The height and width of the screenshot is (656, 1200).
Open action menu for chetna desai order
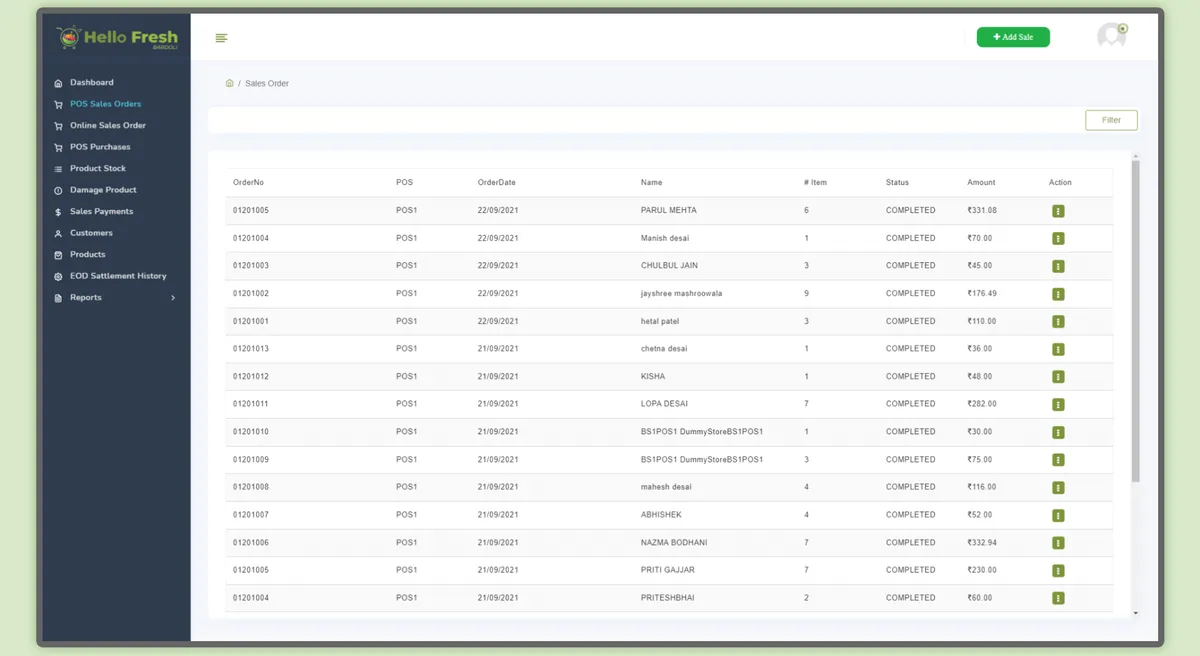1058,349
